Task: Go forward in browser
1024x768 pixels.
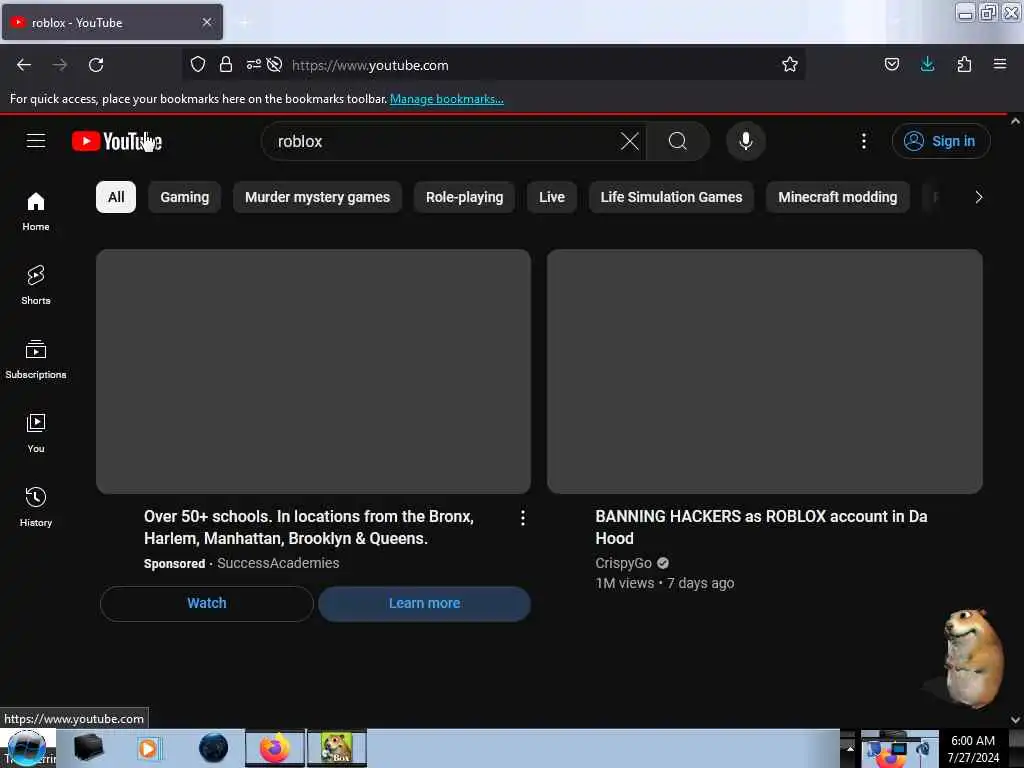Action: 60,65
